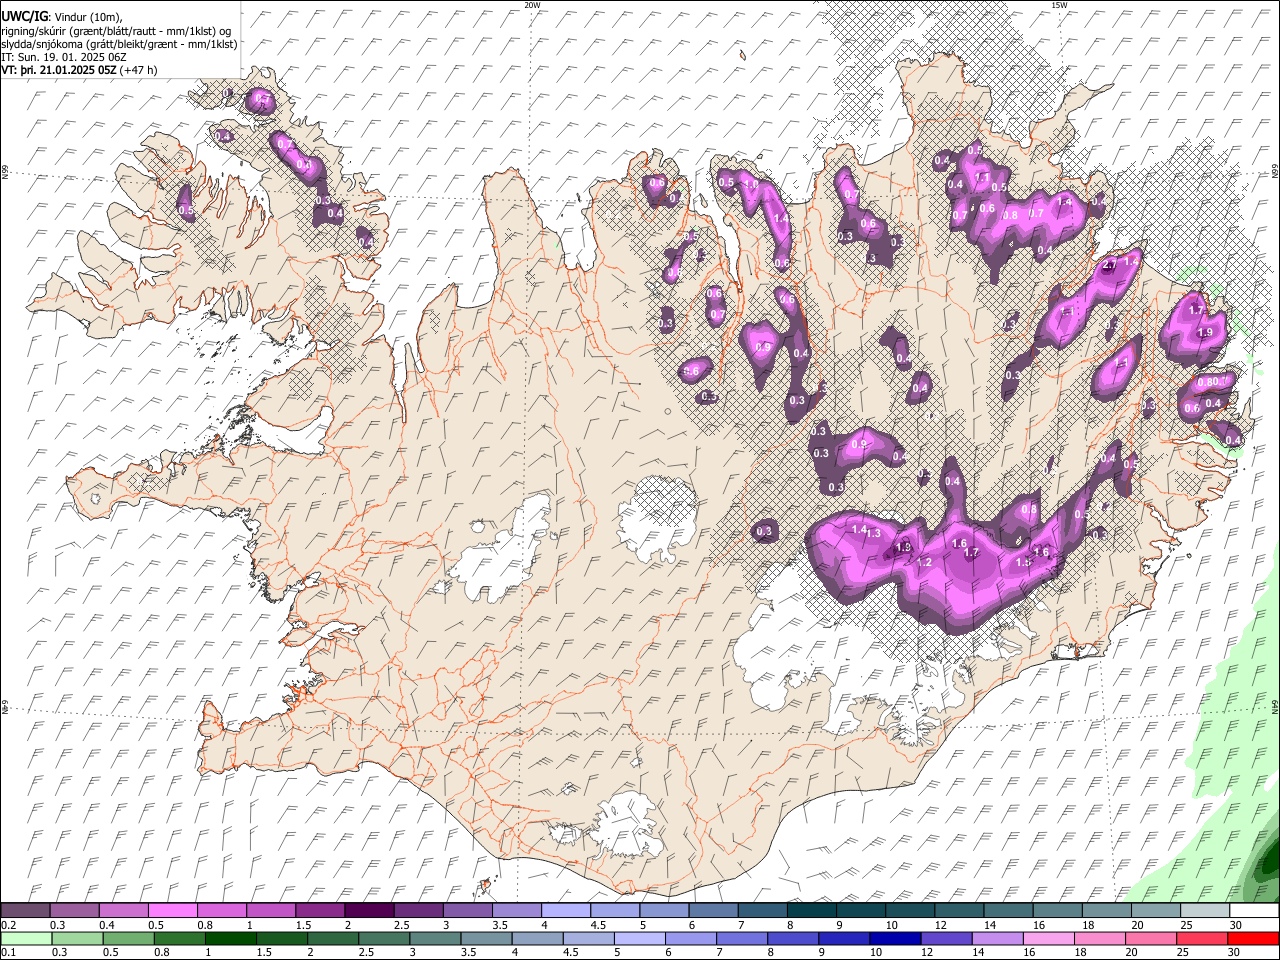Click the teal snow legend swatch labeled 12
Image resolution: width=1280 pixels, height=960 pixels.
[x=959, y=911]
